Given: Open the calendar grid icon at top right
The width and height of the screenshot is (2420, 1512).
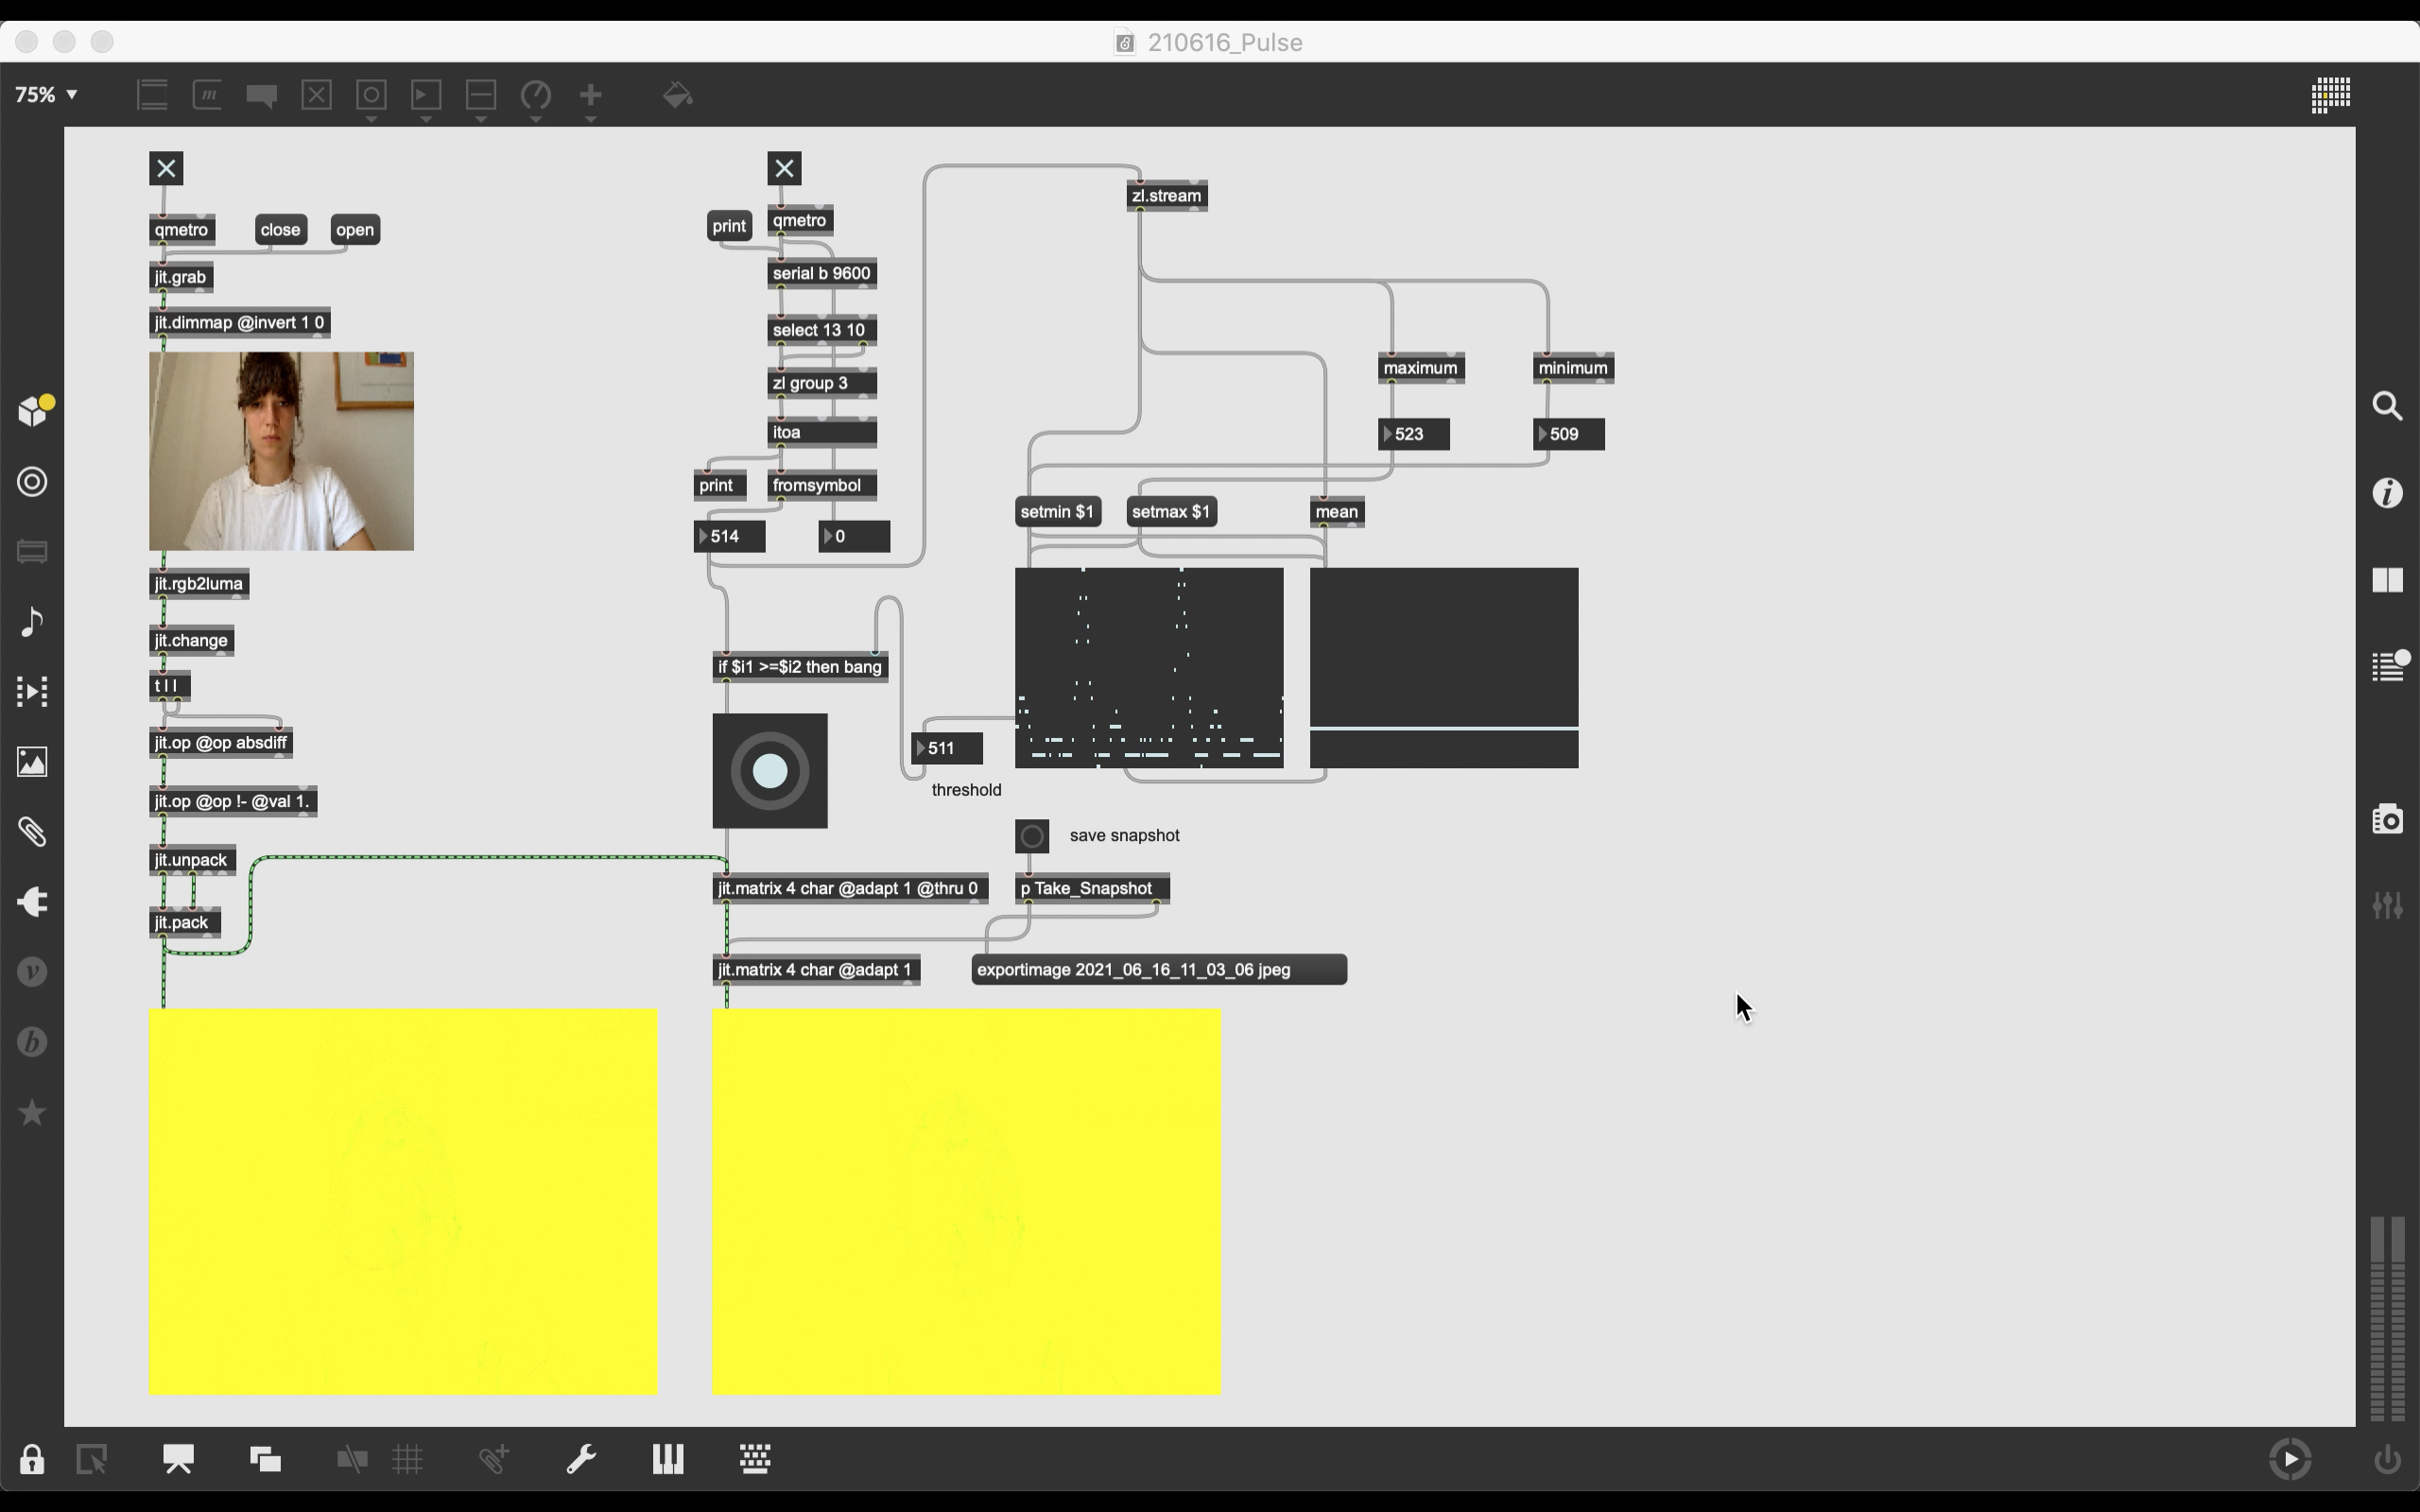Looking at the screenshot, I should coord(2331,96).
